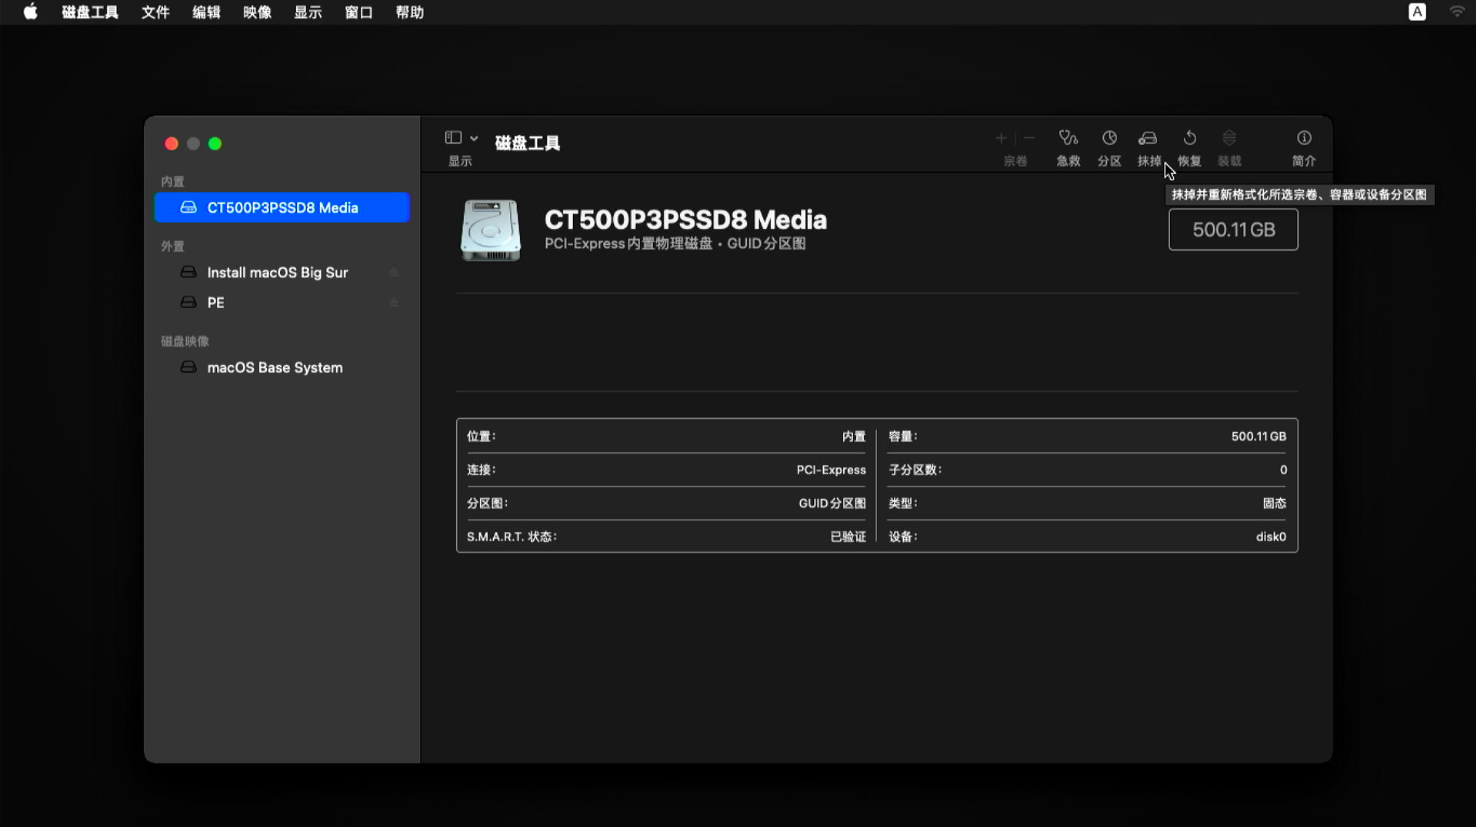Run 急救 First Aid tool

1068,148
